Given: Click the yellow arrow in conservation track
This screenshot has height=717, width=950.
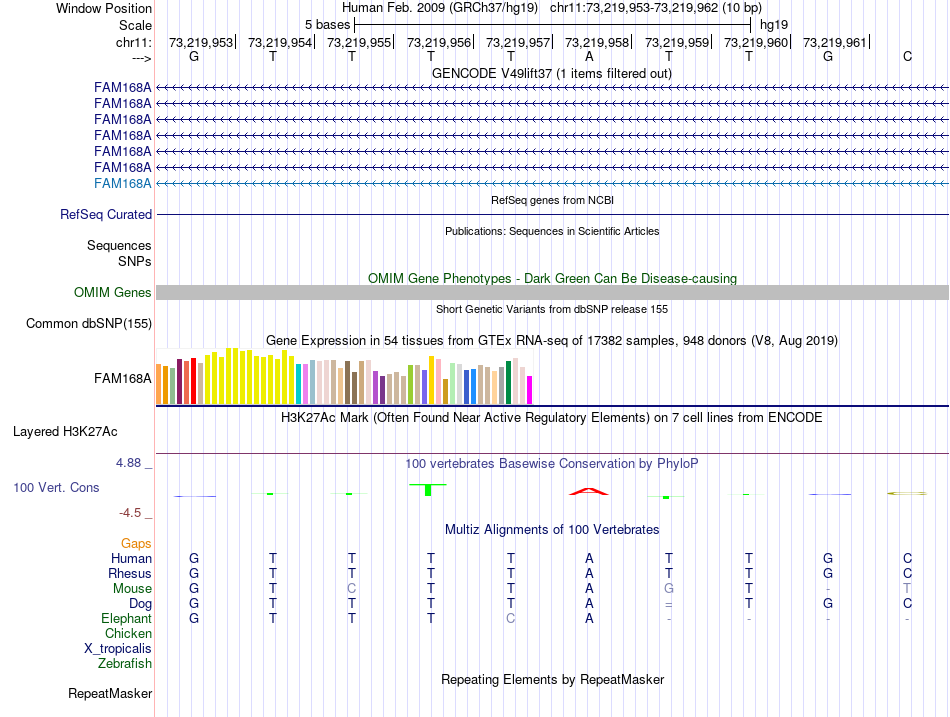Looking at the screenshot, I should (x=907, y=493).
